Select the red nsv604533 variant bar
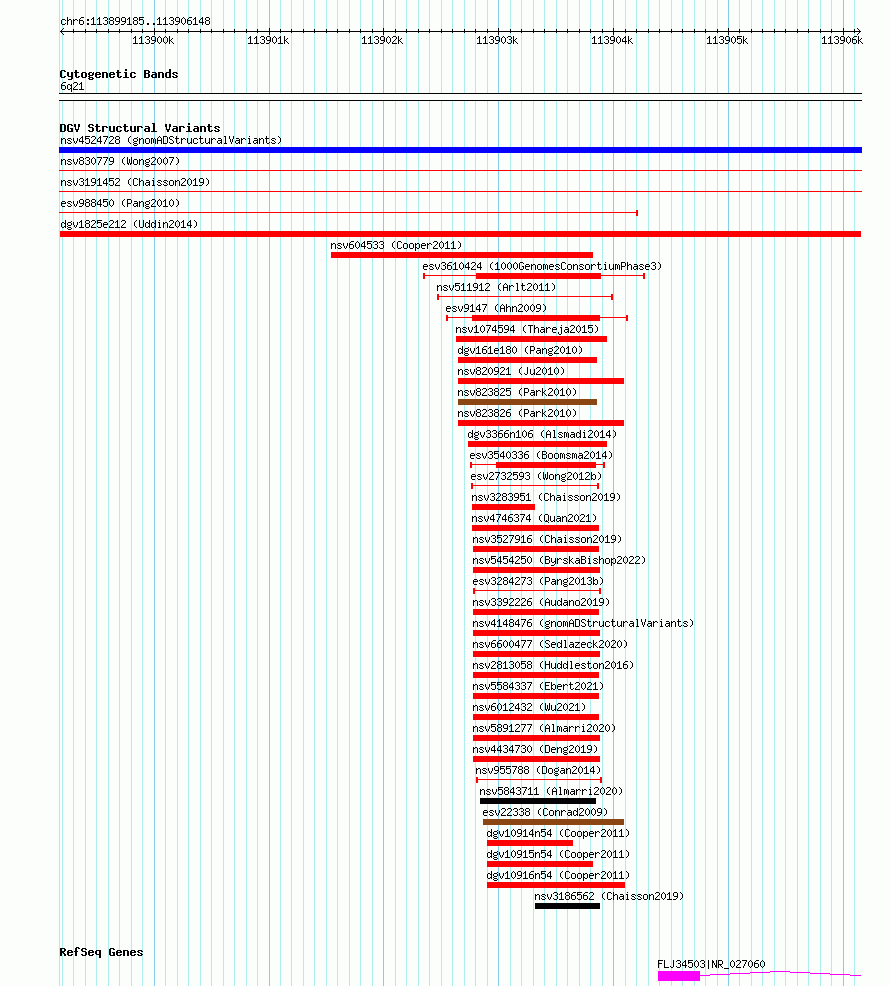Screen dimensions: 890x986 462,255
